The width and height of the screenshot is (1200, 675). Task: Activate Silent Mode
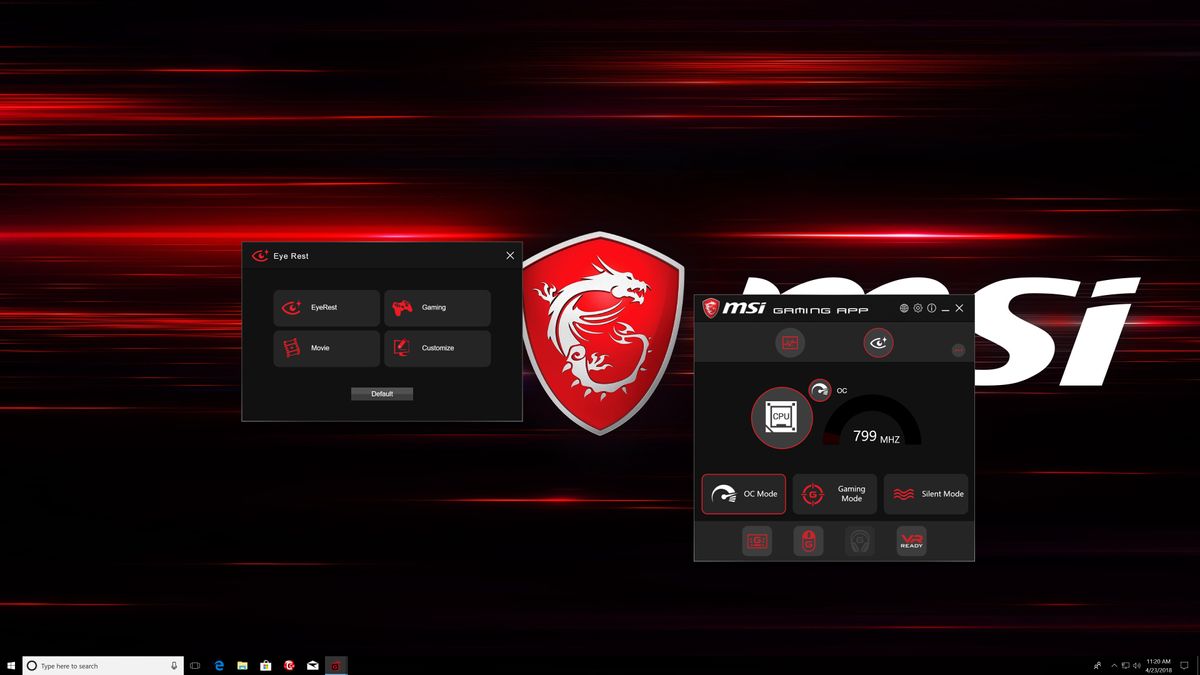[x=926, y=494]
